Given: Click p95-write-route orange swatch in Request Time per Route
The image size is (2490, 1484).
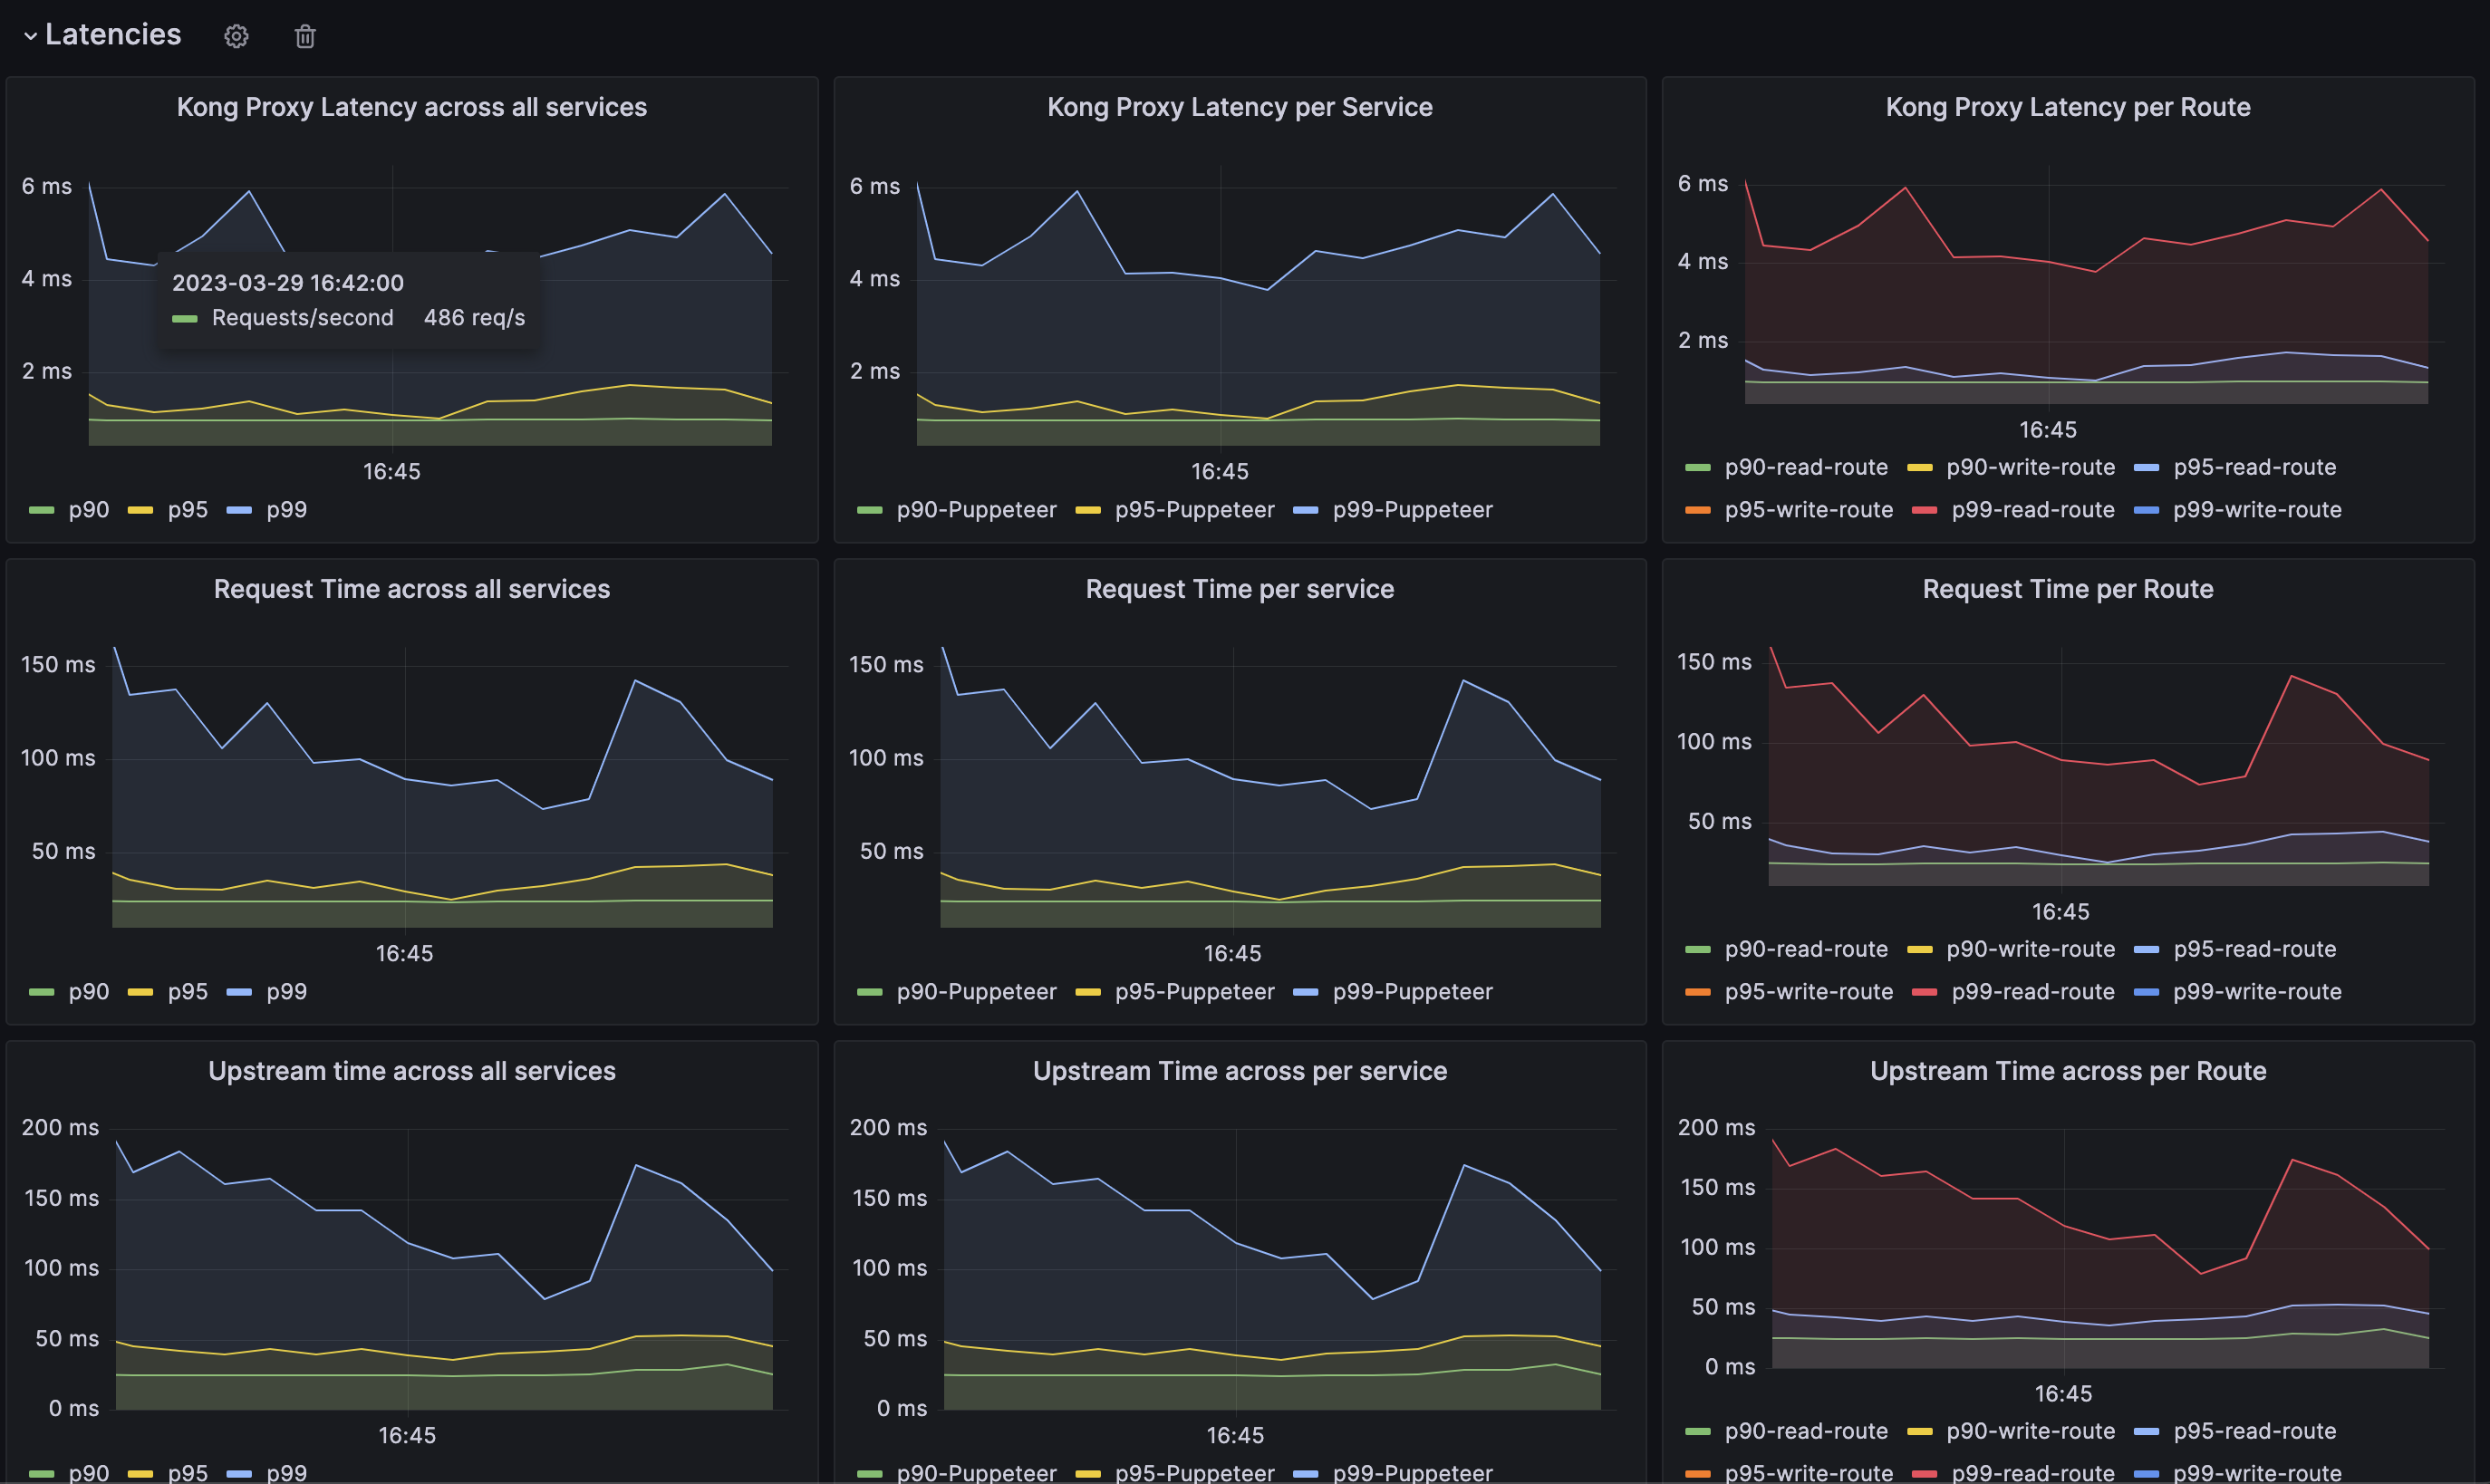Looking at the screenshot, I should point(1698,992).
